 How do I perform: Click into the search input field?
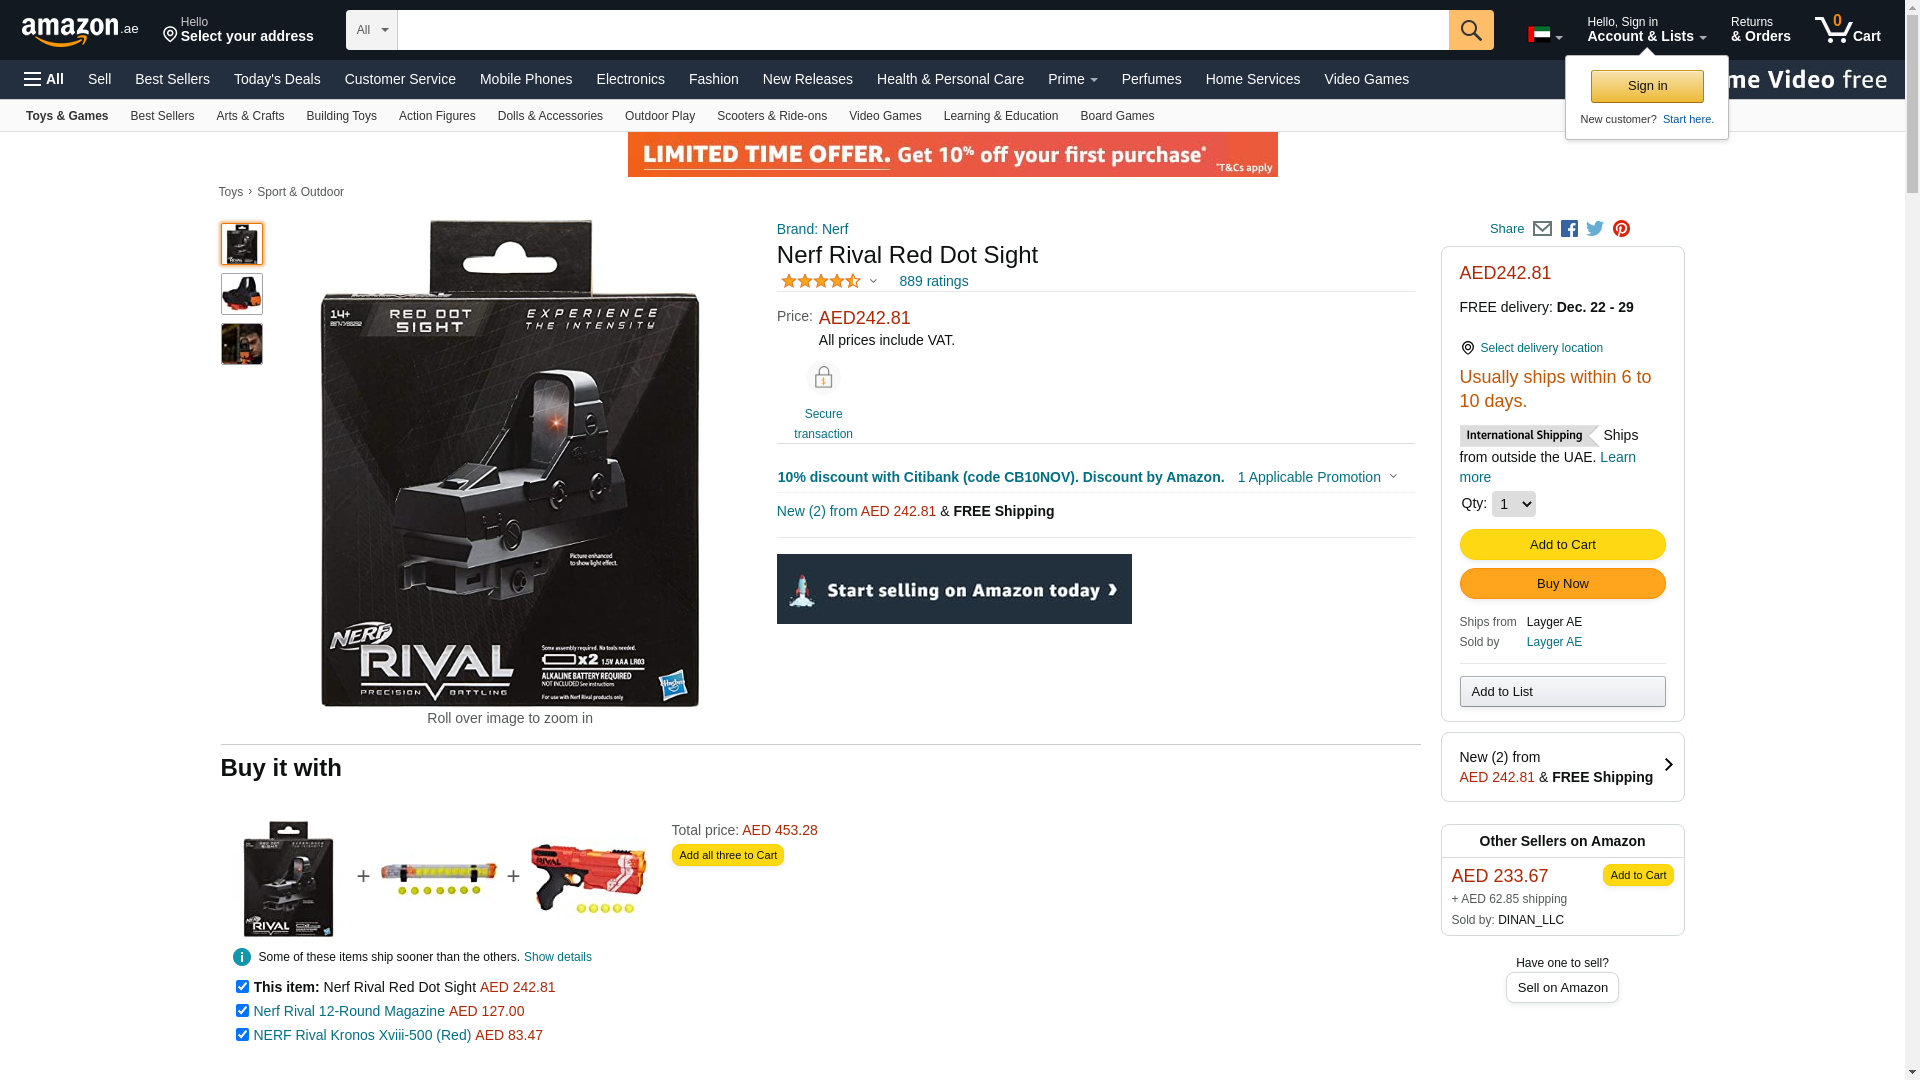pyautogui.click(x=923, y=30)
